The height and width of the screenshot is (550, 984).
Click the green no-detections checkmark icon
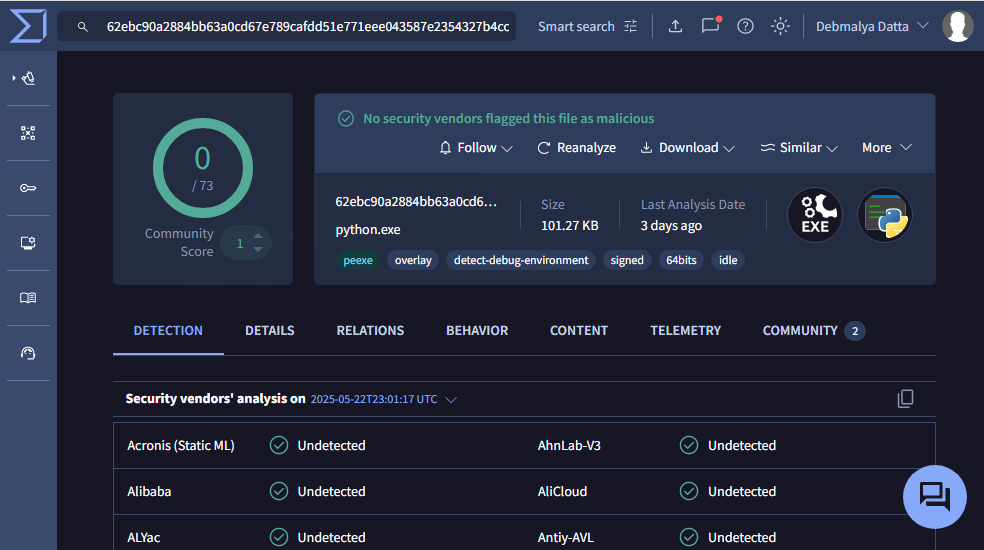pyautogui.click(x=346, y=118)
